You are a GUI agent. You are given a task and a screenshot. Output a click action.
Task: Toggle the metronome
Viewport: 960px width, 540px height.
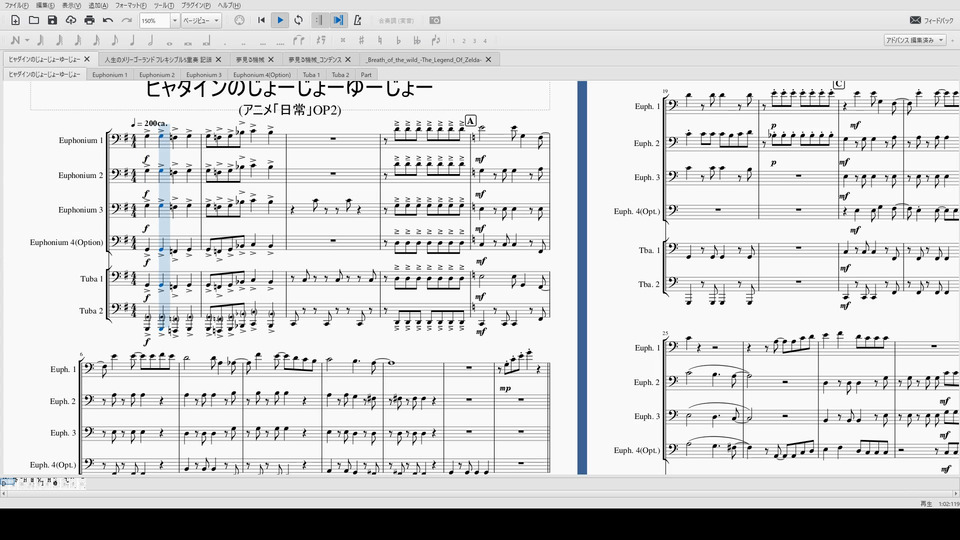(358, 20)
